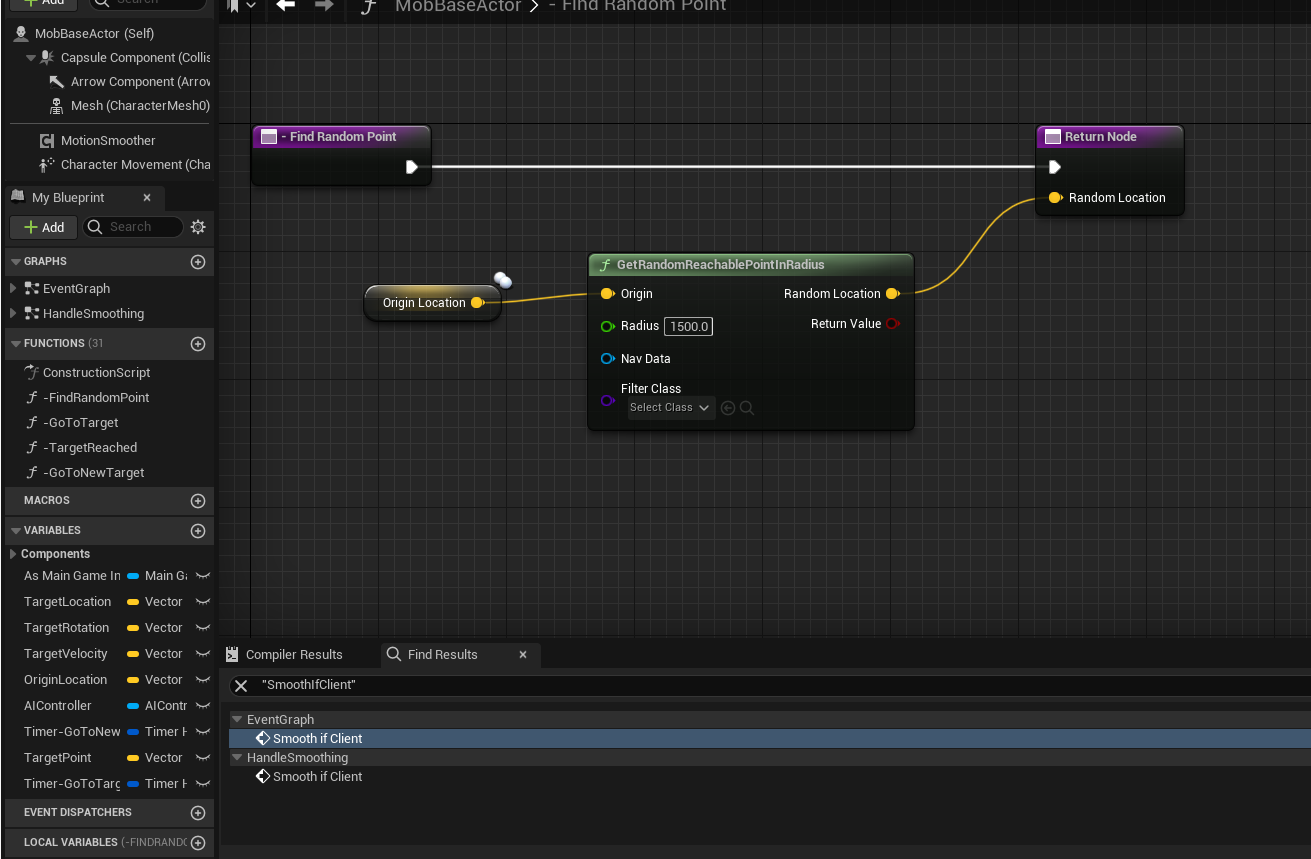The width and height of the screenshot is (1311, 859).
Task: Add a new variable with plus icon
Action: tap(198, 530)
